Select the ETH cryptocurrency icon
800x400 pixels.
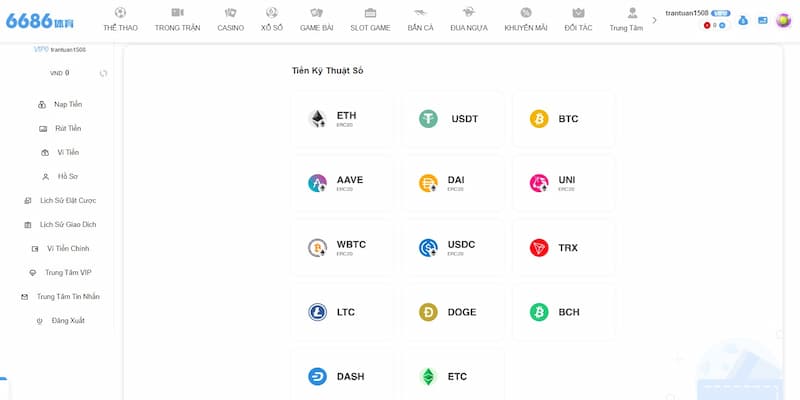coord(317,119)
